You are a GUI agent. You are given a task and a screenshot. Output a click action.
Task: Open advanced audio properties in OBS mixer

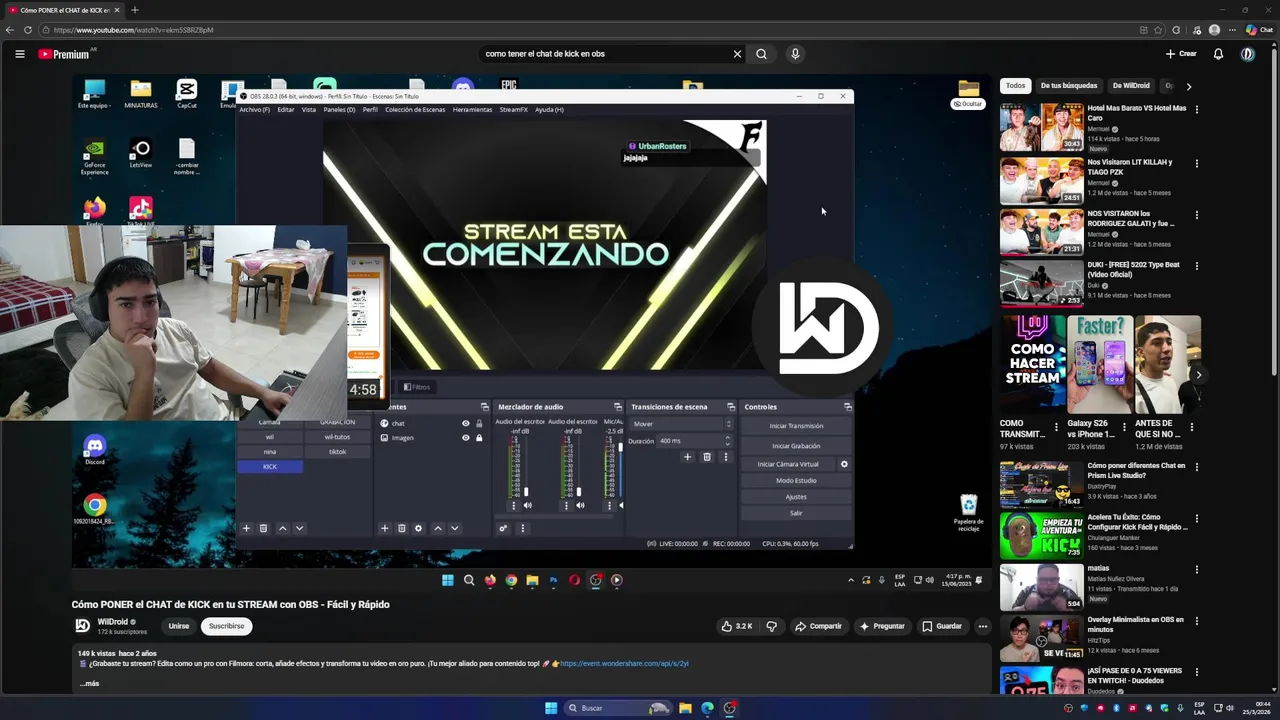click(503, 528)
